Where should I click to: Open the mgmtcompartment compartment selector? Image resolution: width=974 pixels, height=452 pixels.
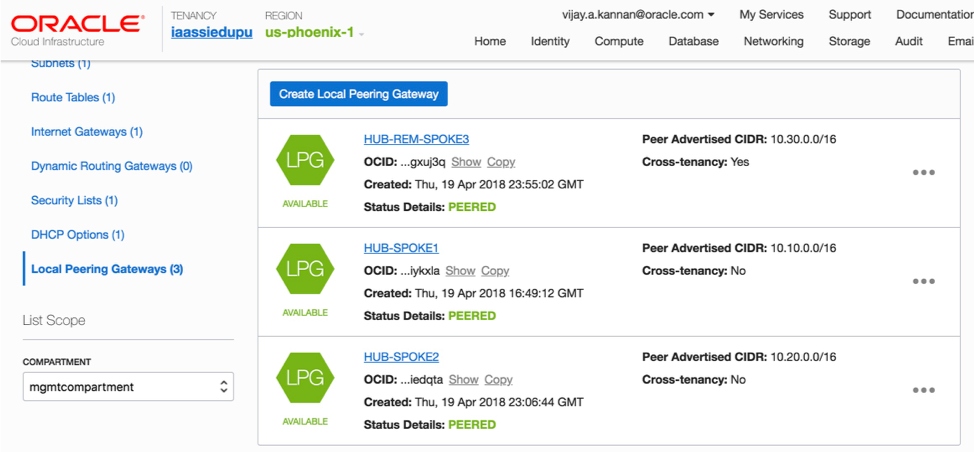coord(128,387)
